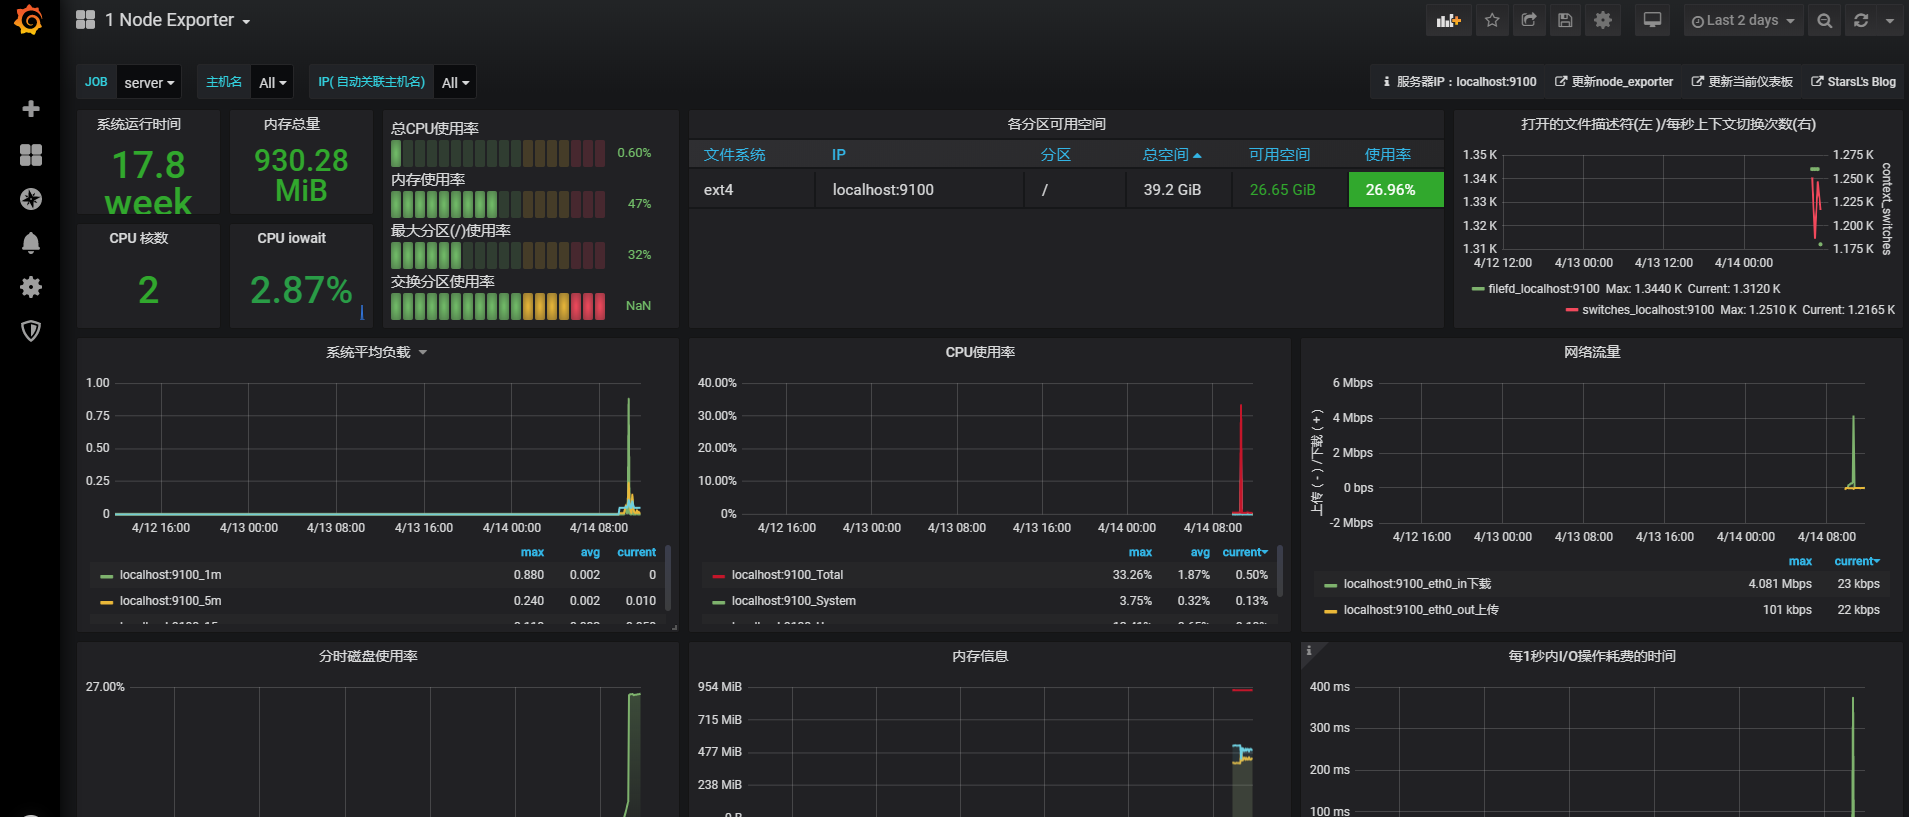Sort table by 分区 column header

click(1055, 155)
